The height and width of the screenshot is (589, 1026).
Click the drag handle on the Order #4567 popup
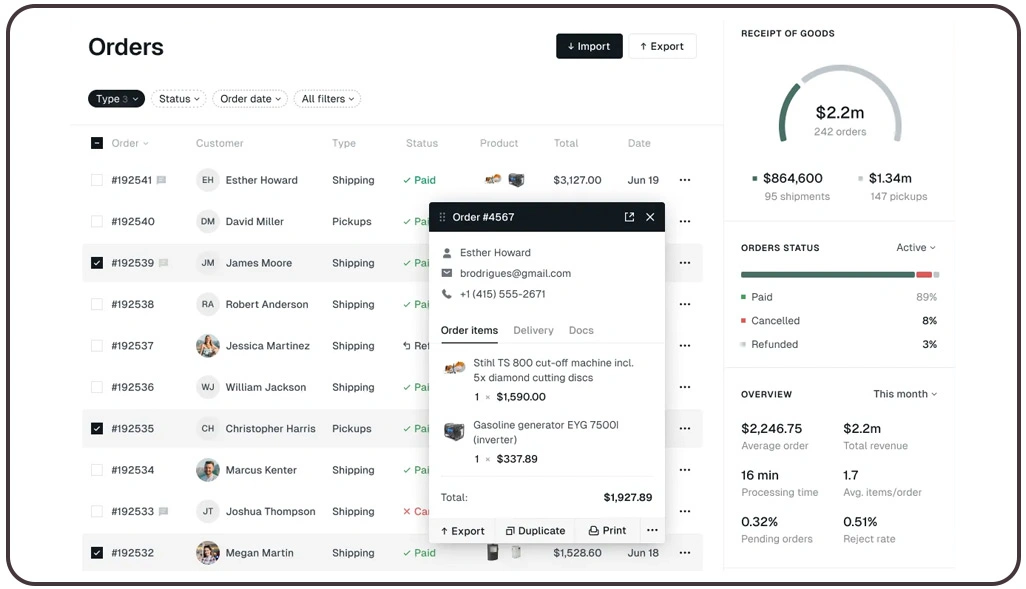point(443,217)
